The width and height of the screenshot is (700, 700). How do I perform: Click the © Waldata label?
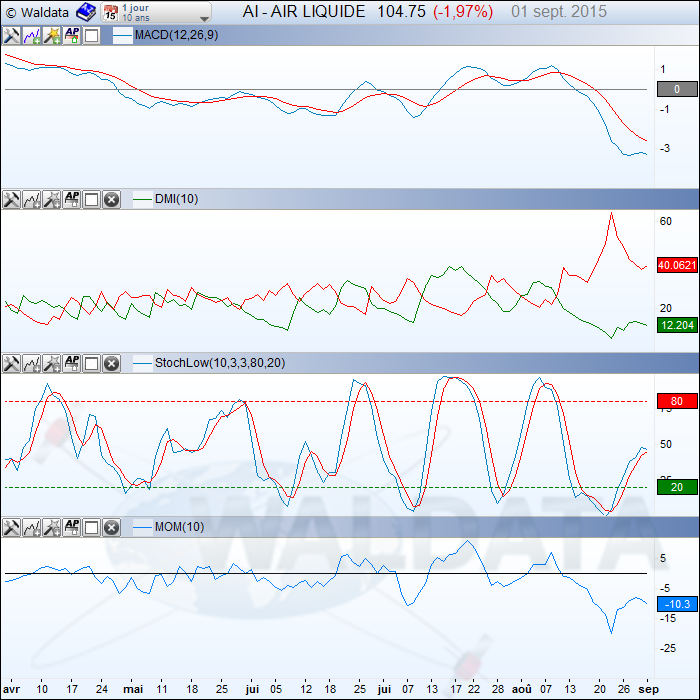(38, 12)
